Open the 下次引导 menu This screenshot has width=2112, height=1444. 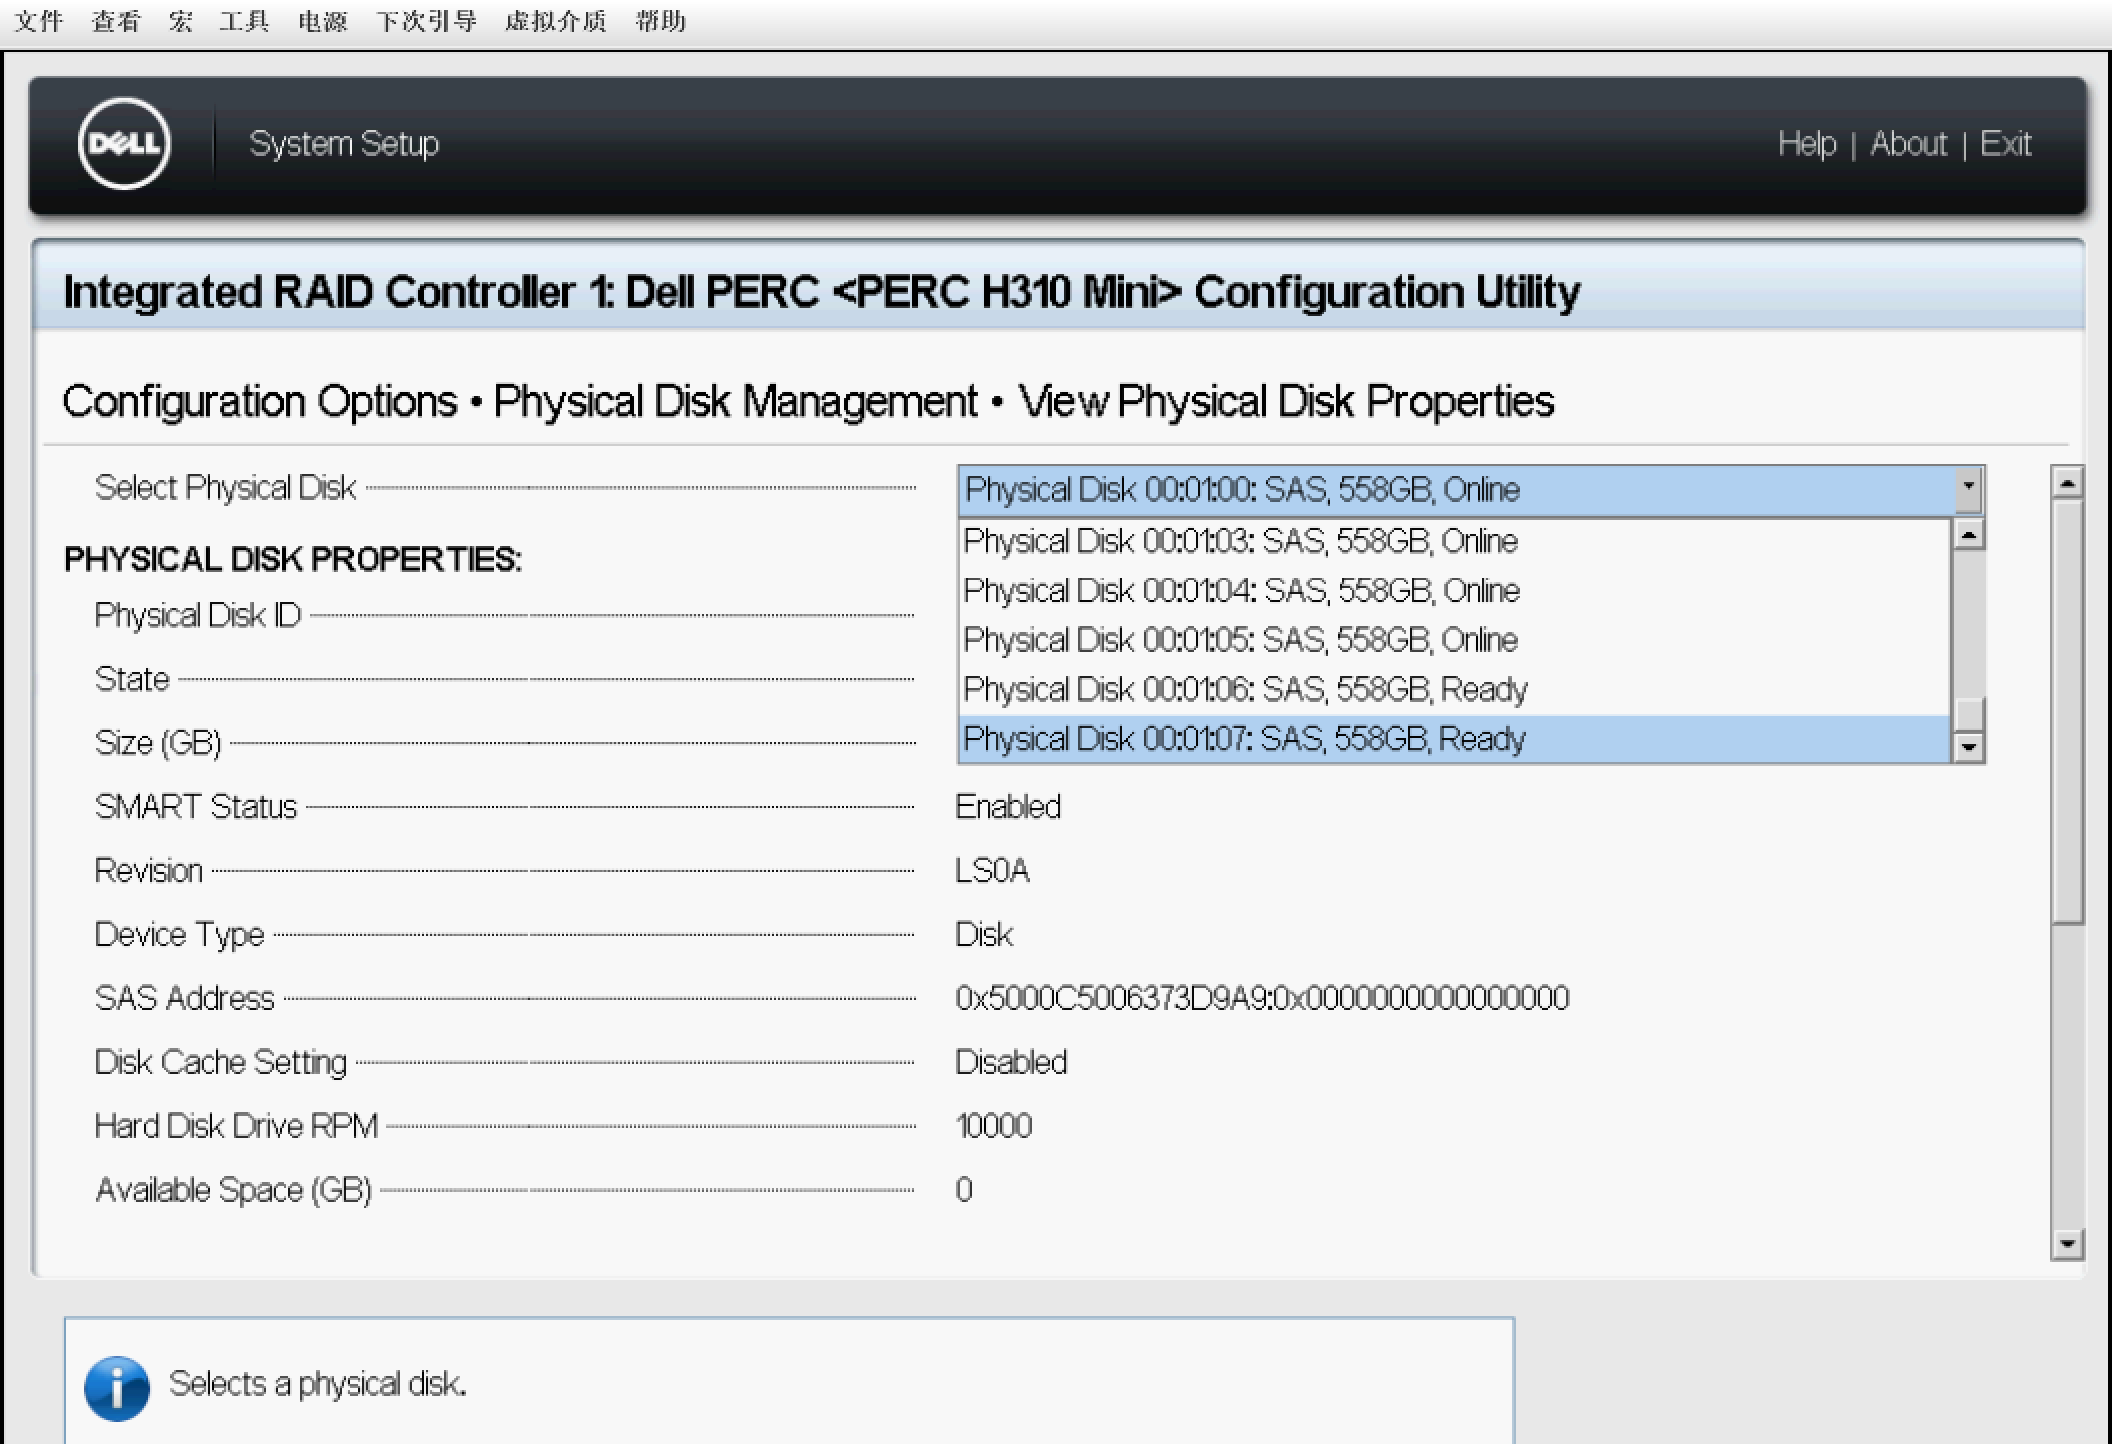(426, 21)
